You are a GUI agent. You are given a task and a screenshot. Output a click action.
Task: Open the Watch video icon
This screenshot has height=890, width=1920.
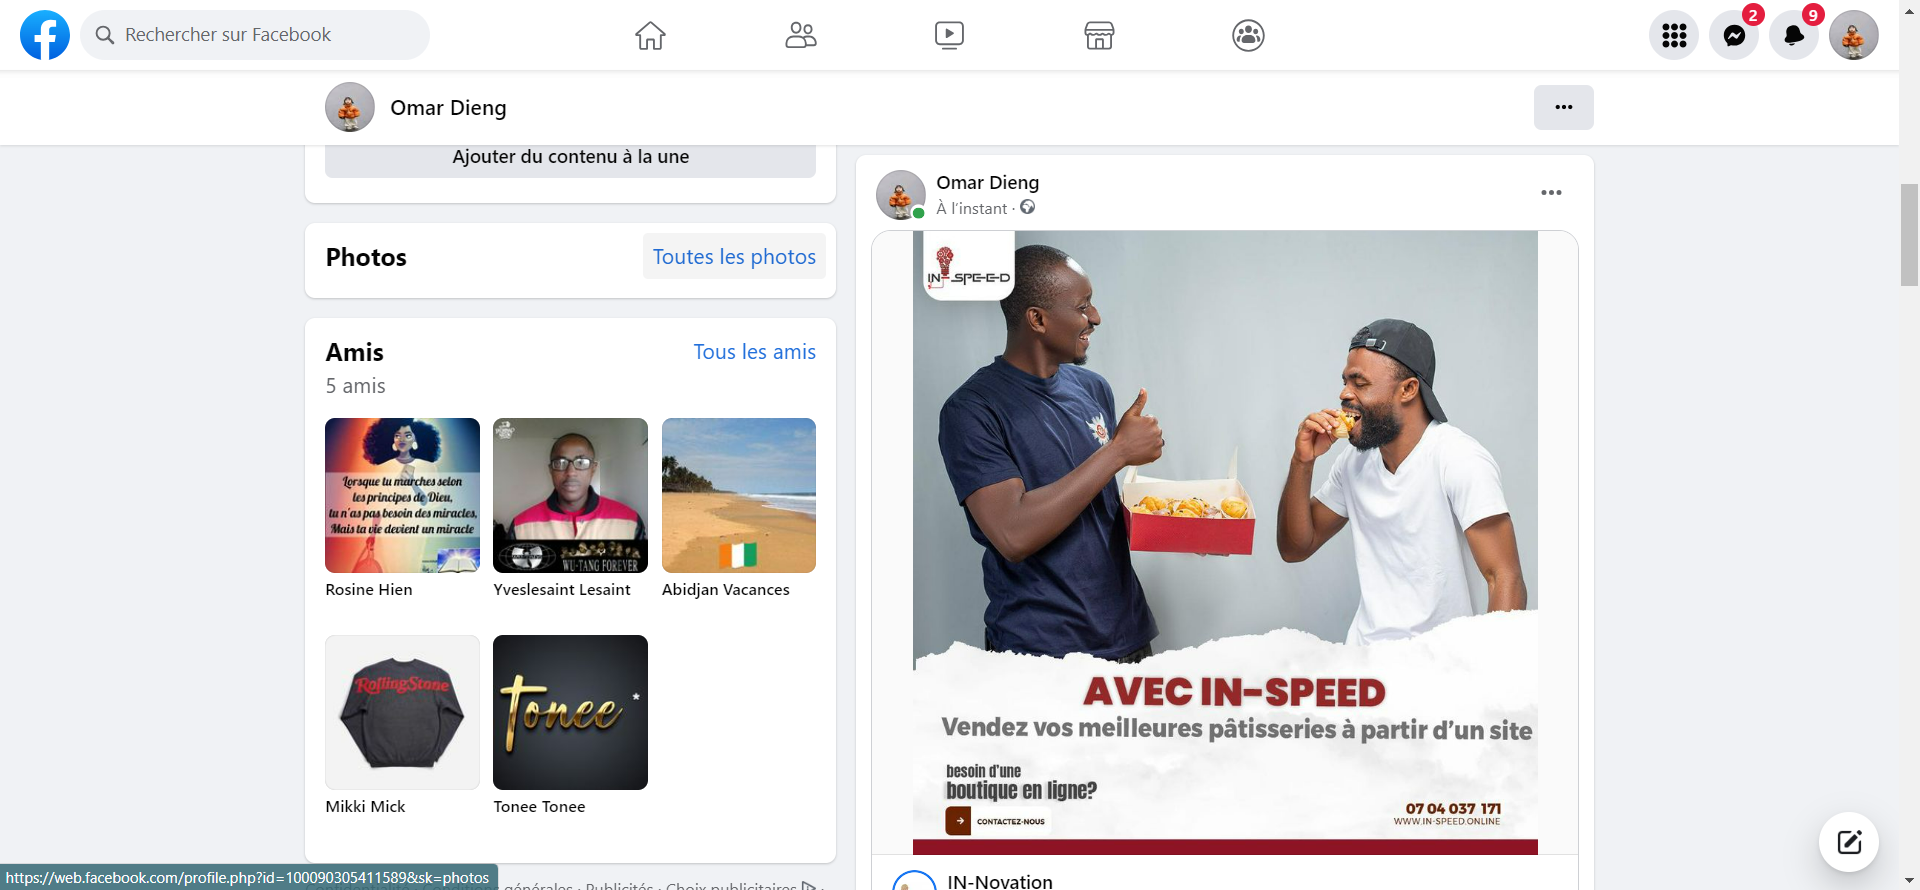point(949,35)
